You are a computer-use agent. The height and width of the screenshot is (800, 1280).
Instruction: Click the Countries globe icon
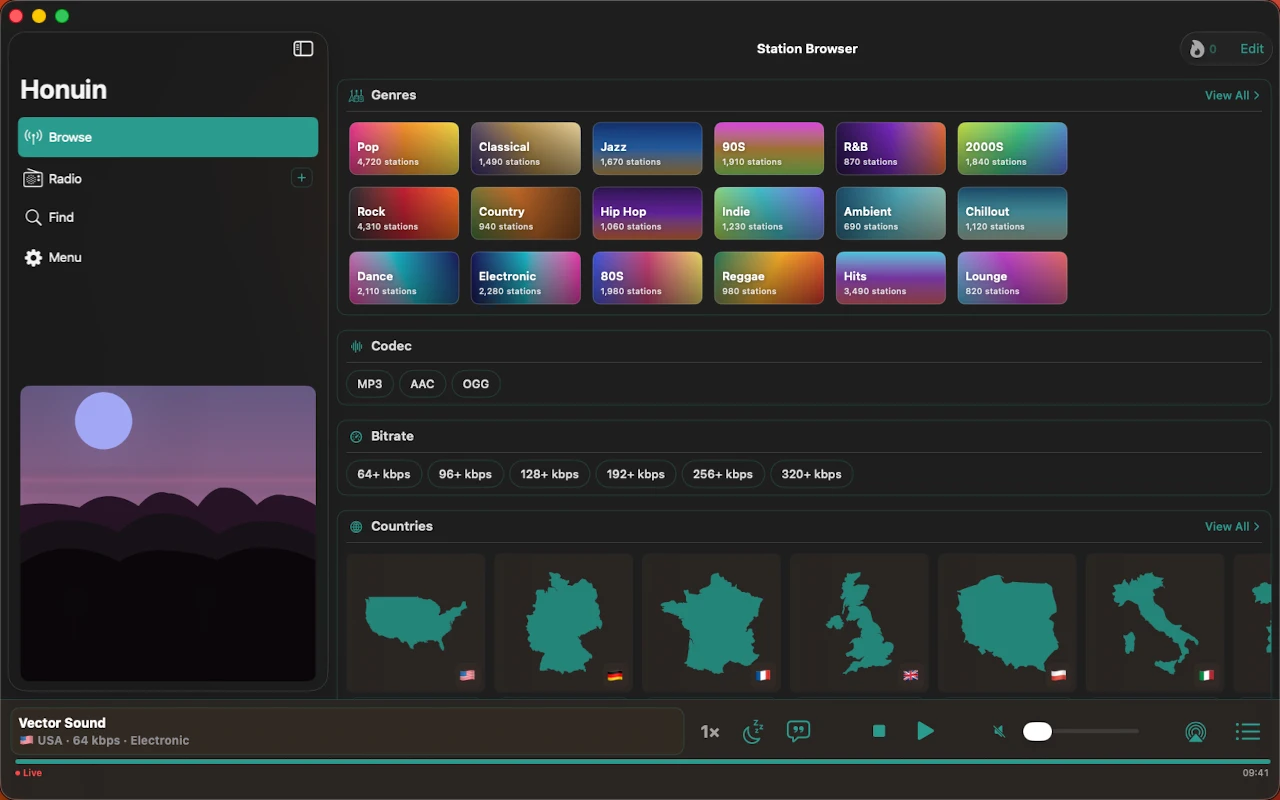point(356,526)
